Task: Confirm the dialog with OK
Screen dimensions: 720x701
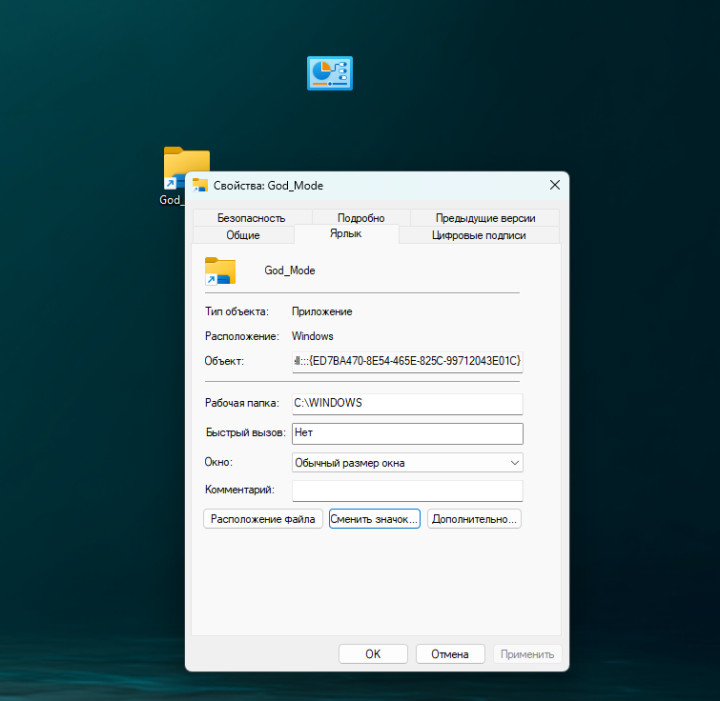Action: point(372,654)
